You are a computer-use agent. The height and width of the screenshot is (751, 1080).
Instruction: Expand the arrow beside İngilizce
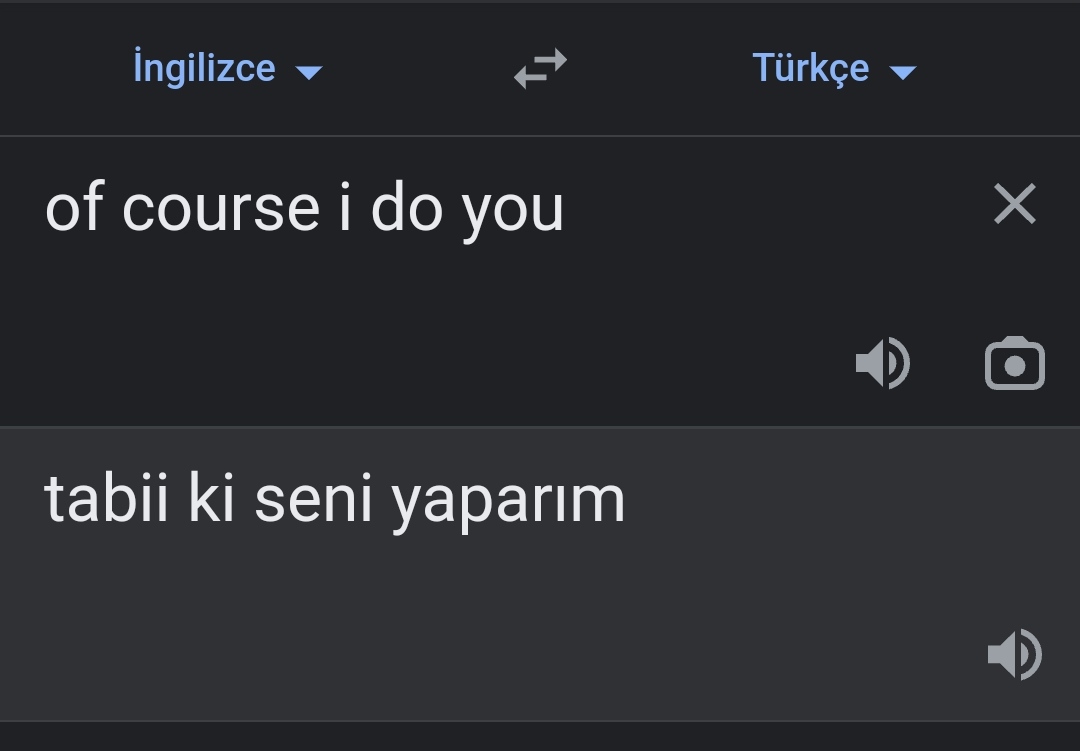[x=309, y=72]
